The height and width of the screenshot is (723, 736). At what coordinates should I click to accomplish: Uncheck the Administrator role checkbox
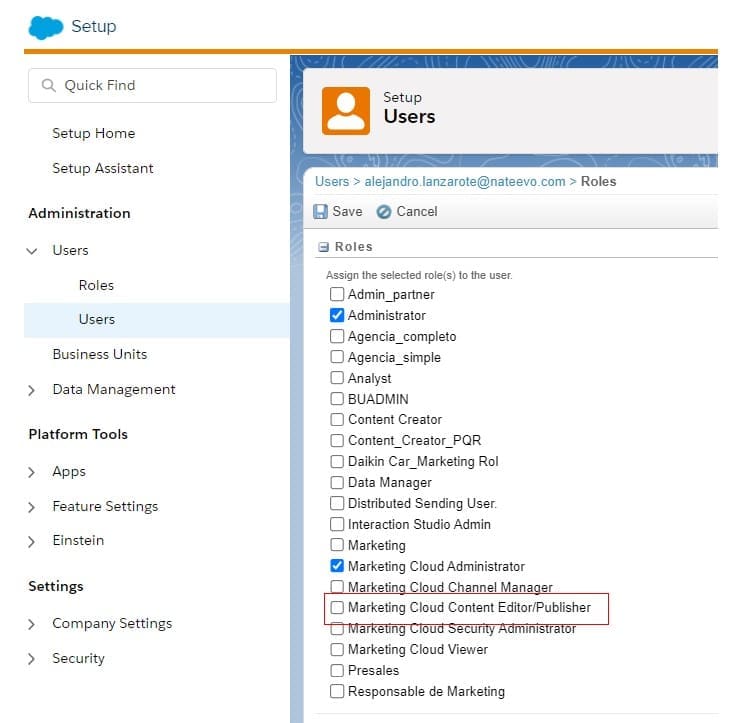tap(337, 316)
